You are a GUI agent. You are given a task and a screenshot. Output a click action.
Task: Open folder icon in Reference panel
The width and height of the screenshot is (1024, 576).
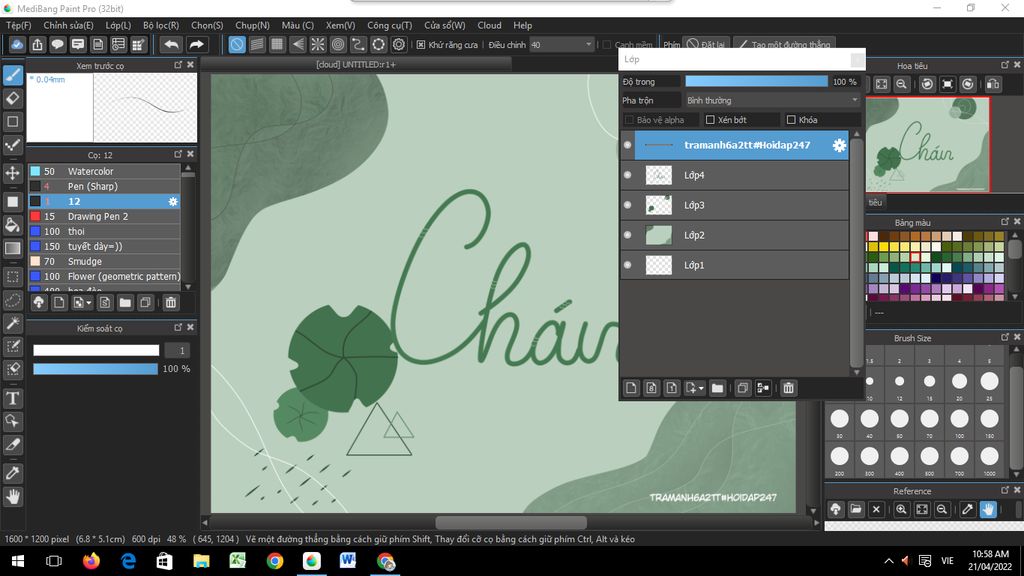point(856,509)
